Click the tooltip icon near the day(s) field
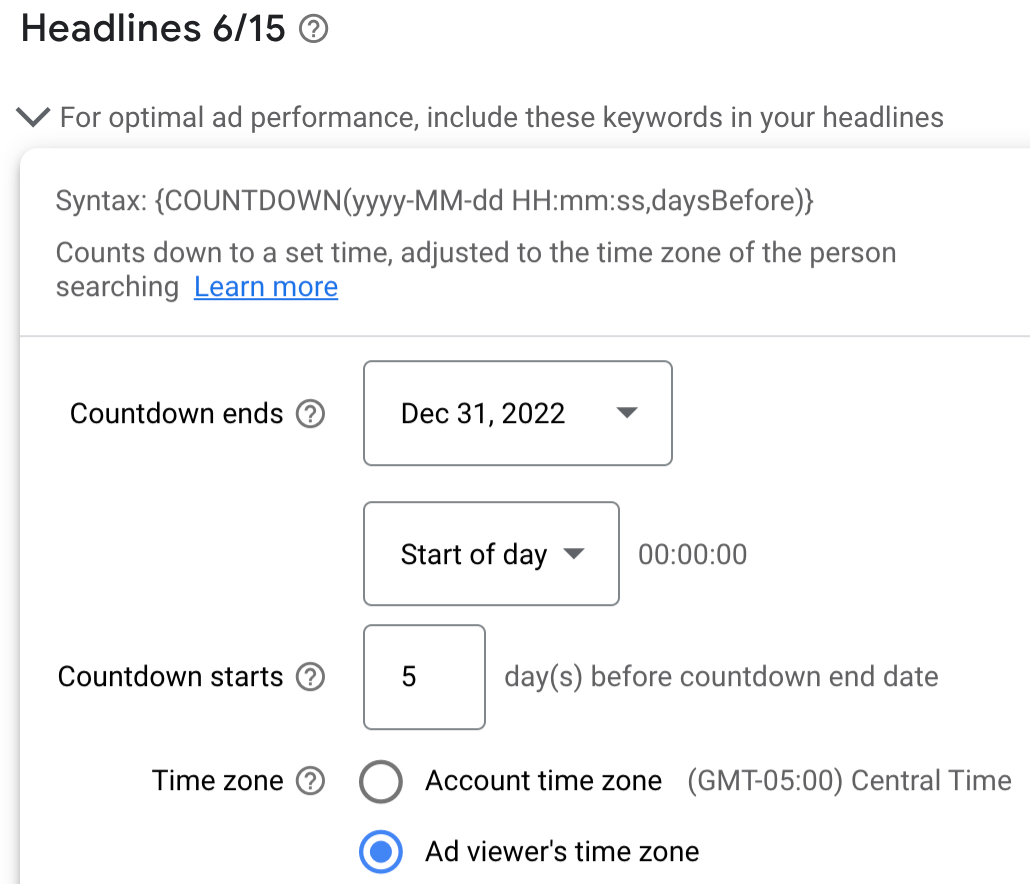1030x884 pixels. click(311, 677)
